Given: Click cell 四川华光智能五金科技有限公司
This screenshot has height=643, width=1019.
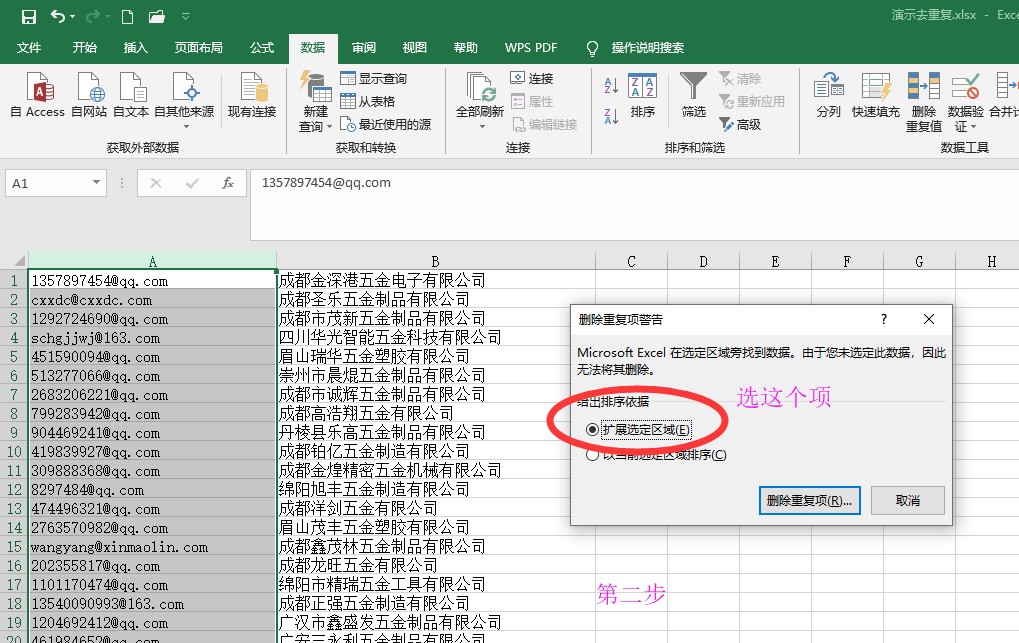Looking at the screenshot, I should pos(436,338).
